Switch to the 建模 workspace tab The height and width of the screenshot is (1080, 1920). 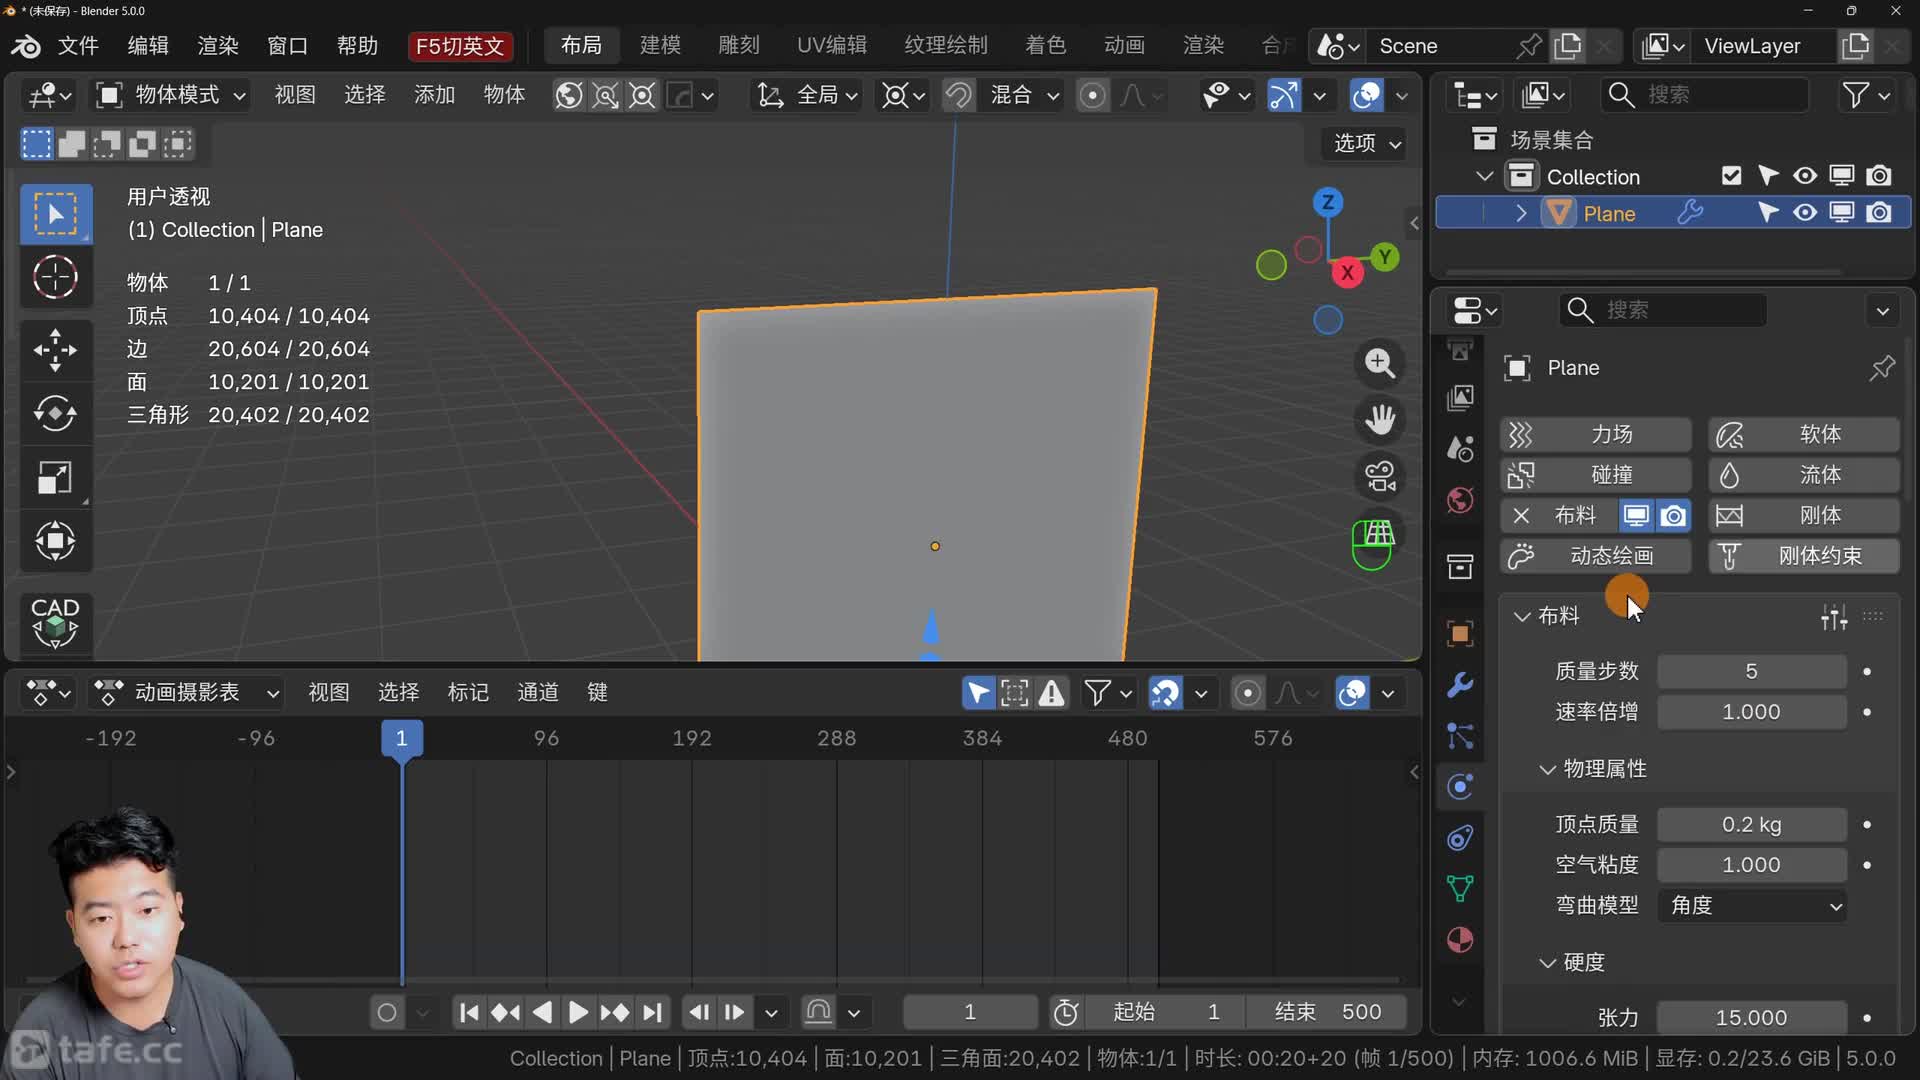[x=660, y=45]
